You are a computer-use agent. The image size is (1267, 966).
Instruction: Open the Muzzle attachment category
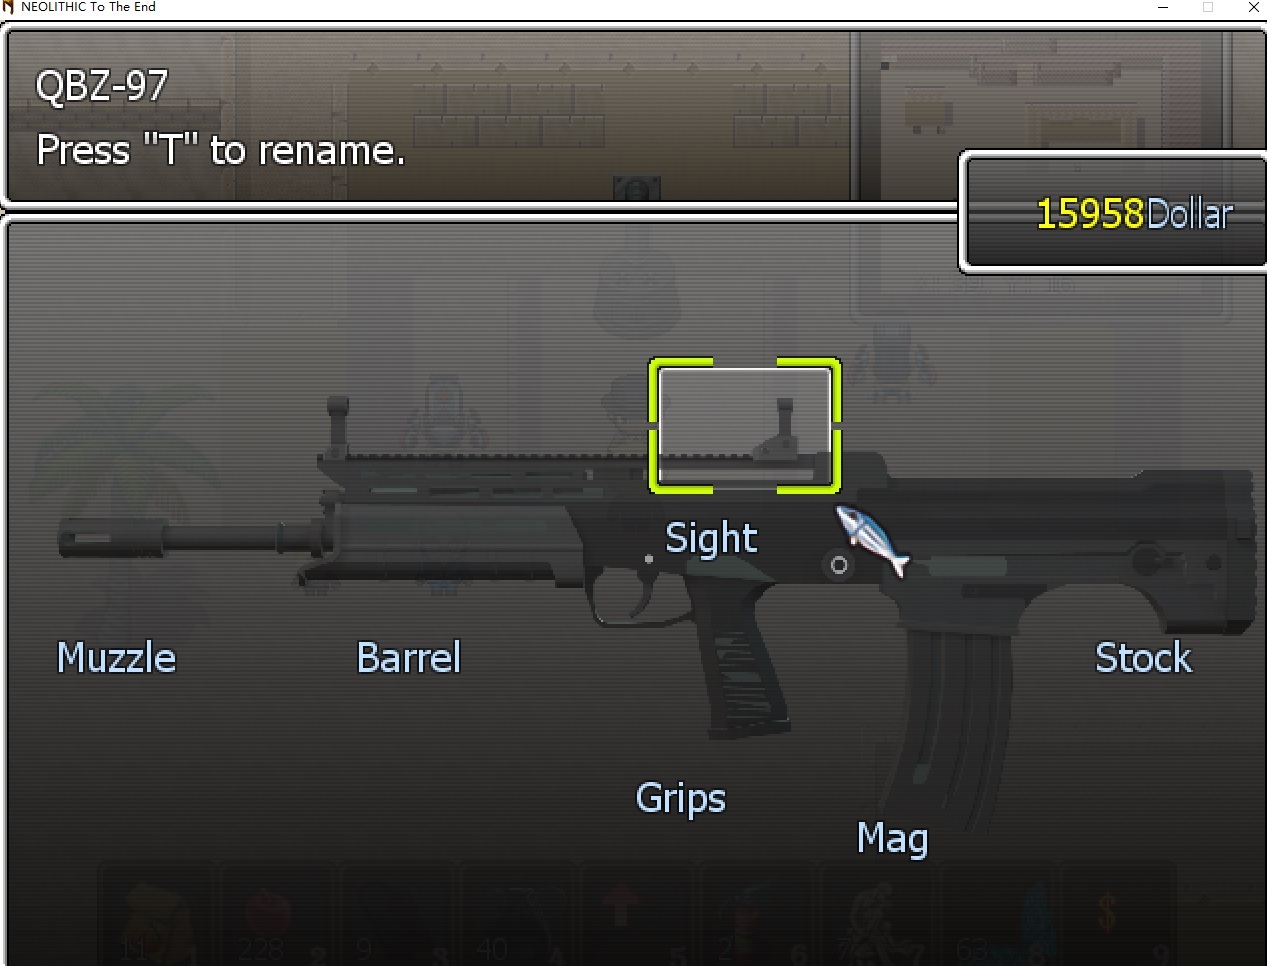pyautogui.click(x=116, y=658)
